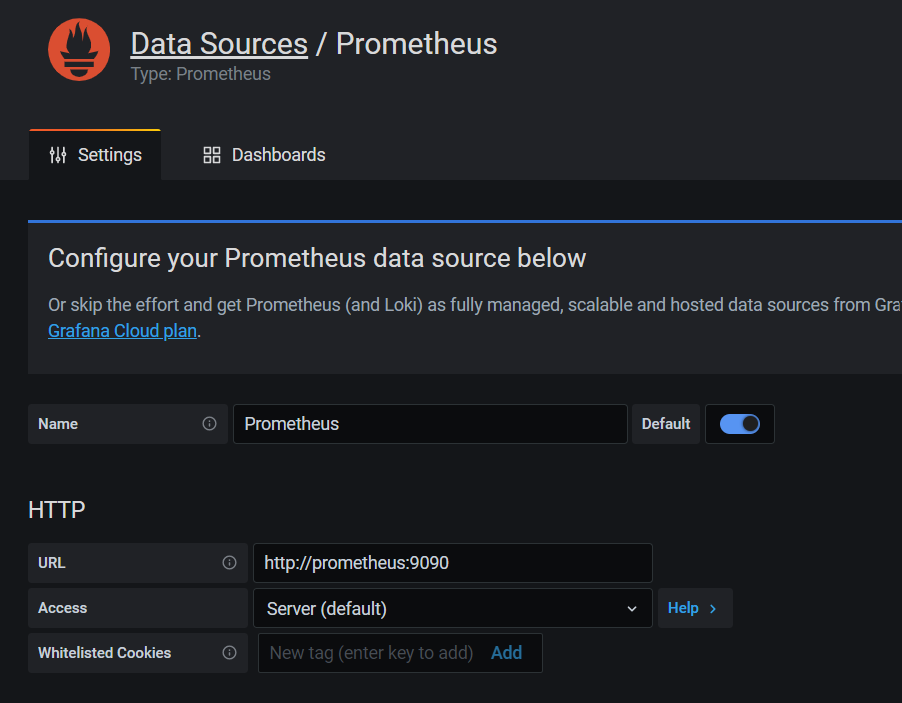Click the Whitelisted Cookies info icon
The height and width of the screenshot is (703, 902).
229,653
